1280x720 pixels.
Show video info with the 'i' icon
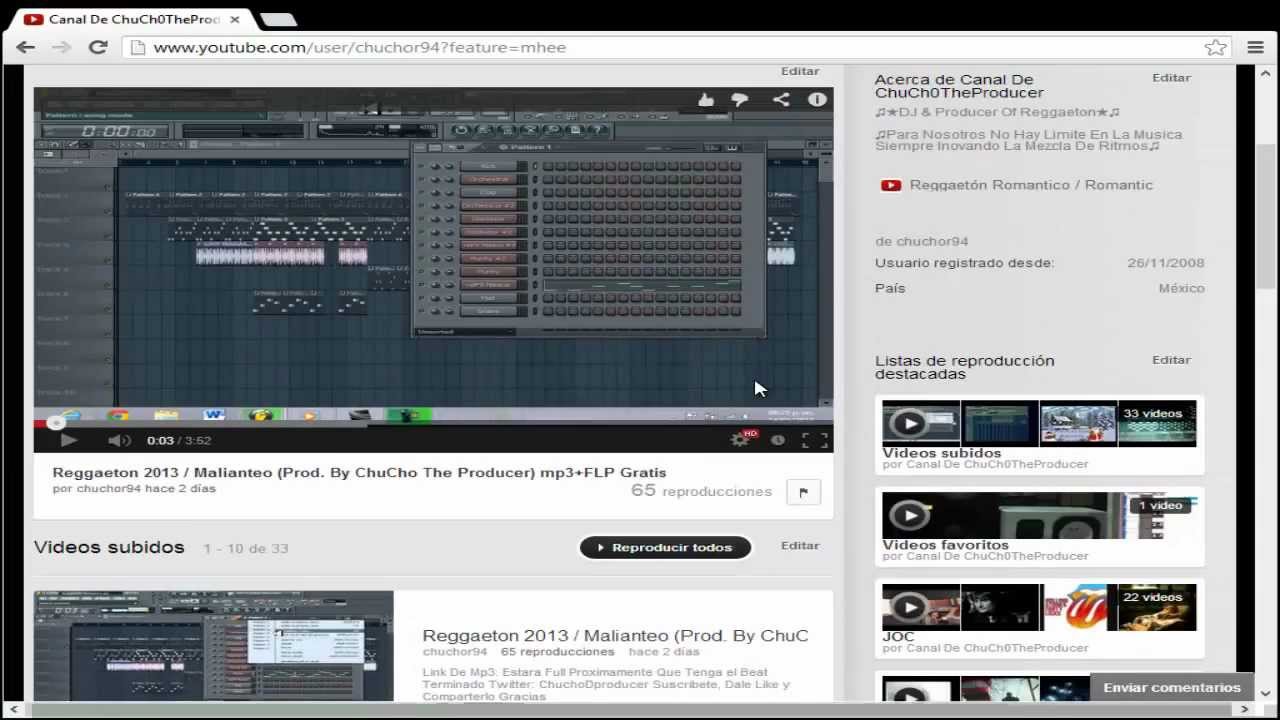tap(817, 99)
